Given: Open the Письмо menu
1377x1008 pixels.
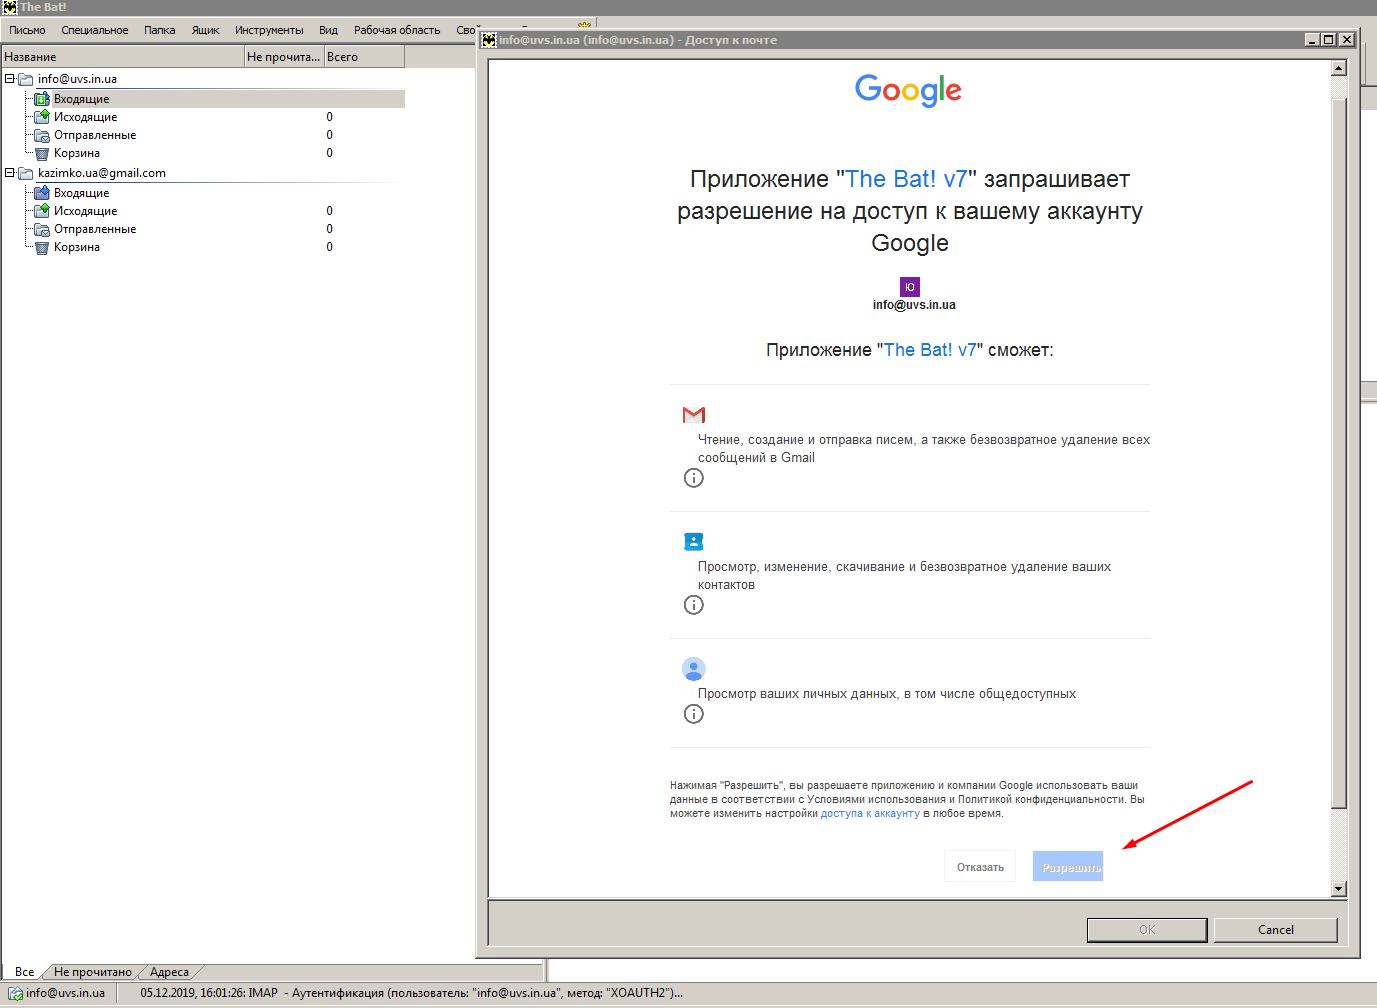Looking at the screenshot, I should (28, 30).
